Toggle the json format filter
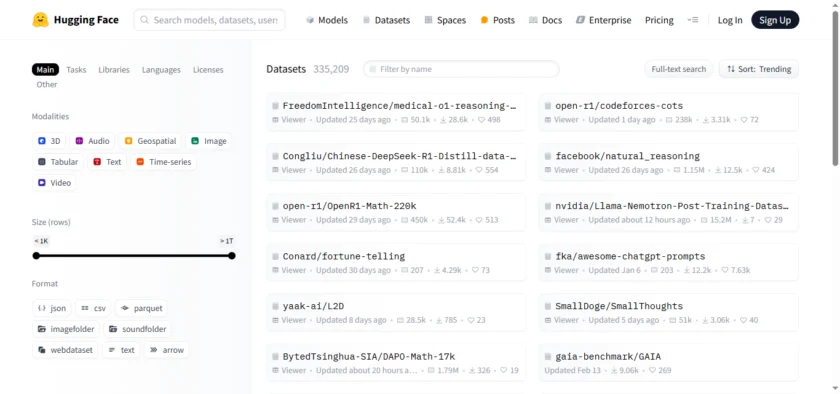The width and height of the screenshot is (840, 394). (52, 308)
